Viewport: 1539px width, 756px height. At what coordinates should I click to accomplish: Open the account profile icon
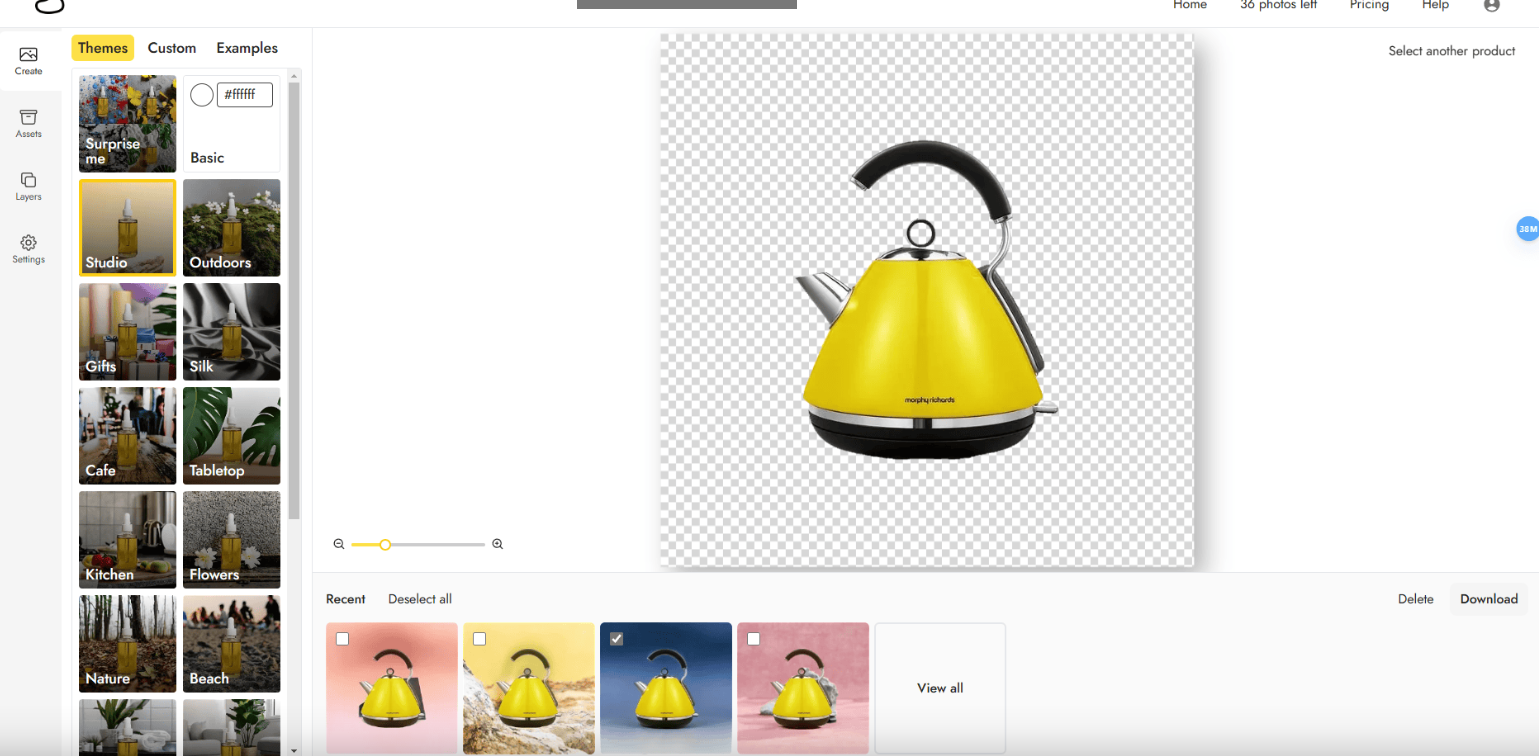point(1492,6)
